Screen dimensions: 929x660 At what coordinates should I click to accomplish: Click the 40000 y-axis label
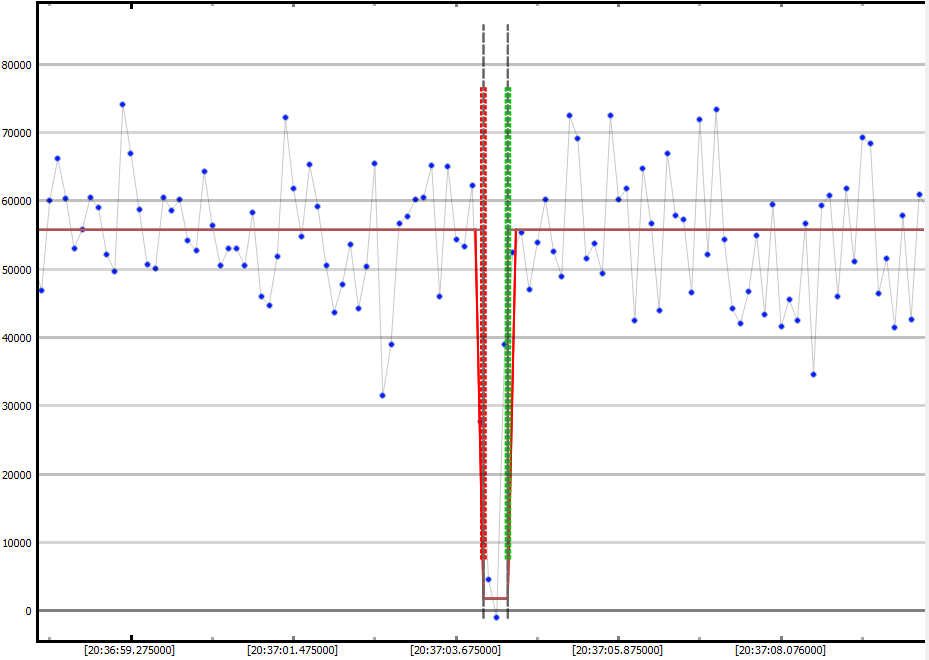[x=17, y=338]
